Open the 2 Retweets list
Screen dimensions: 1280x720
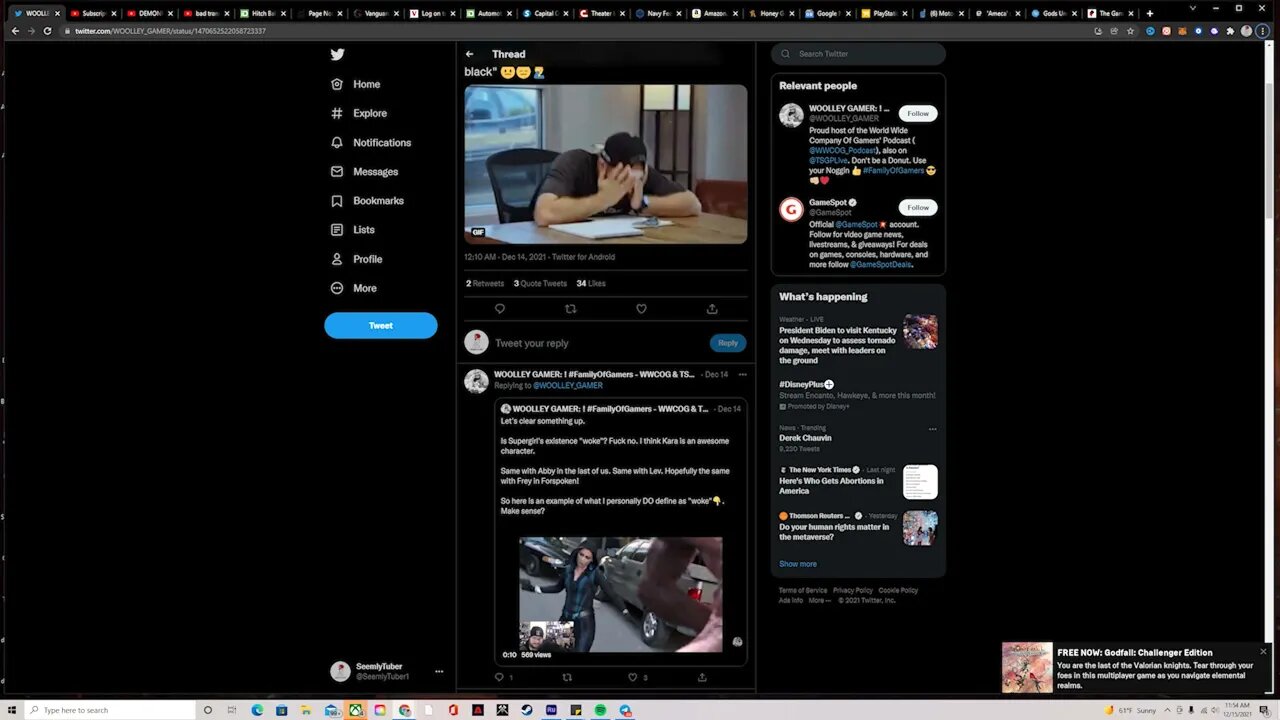point(485,283)
